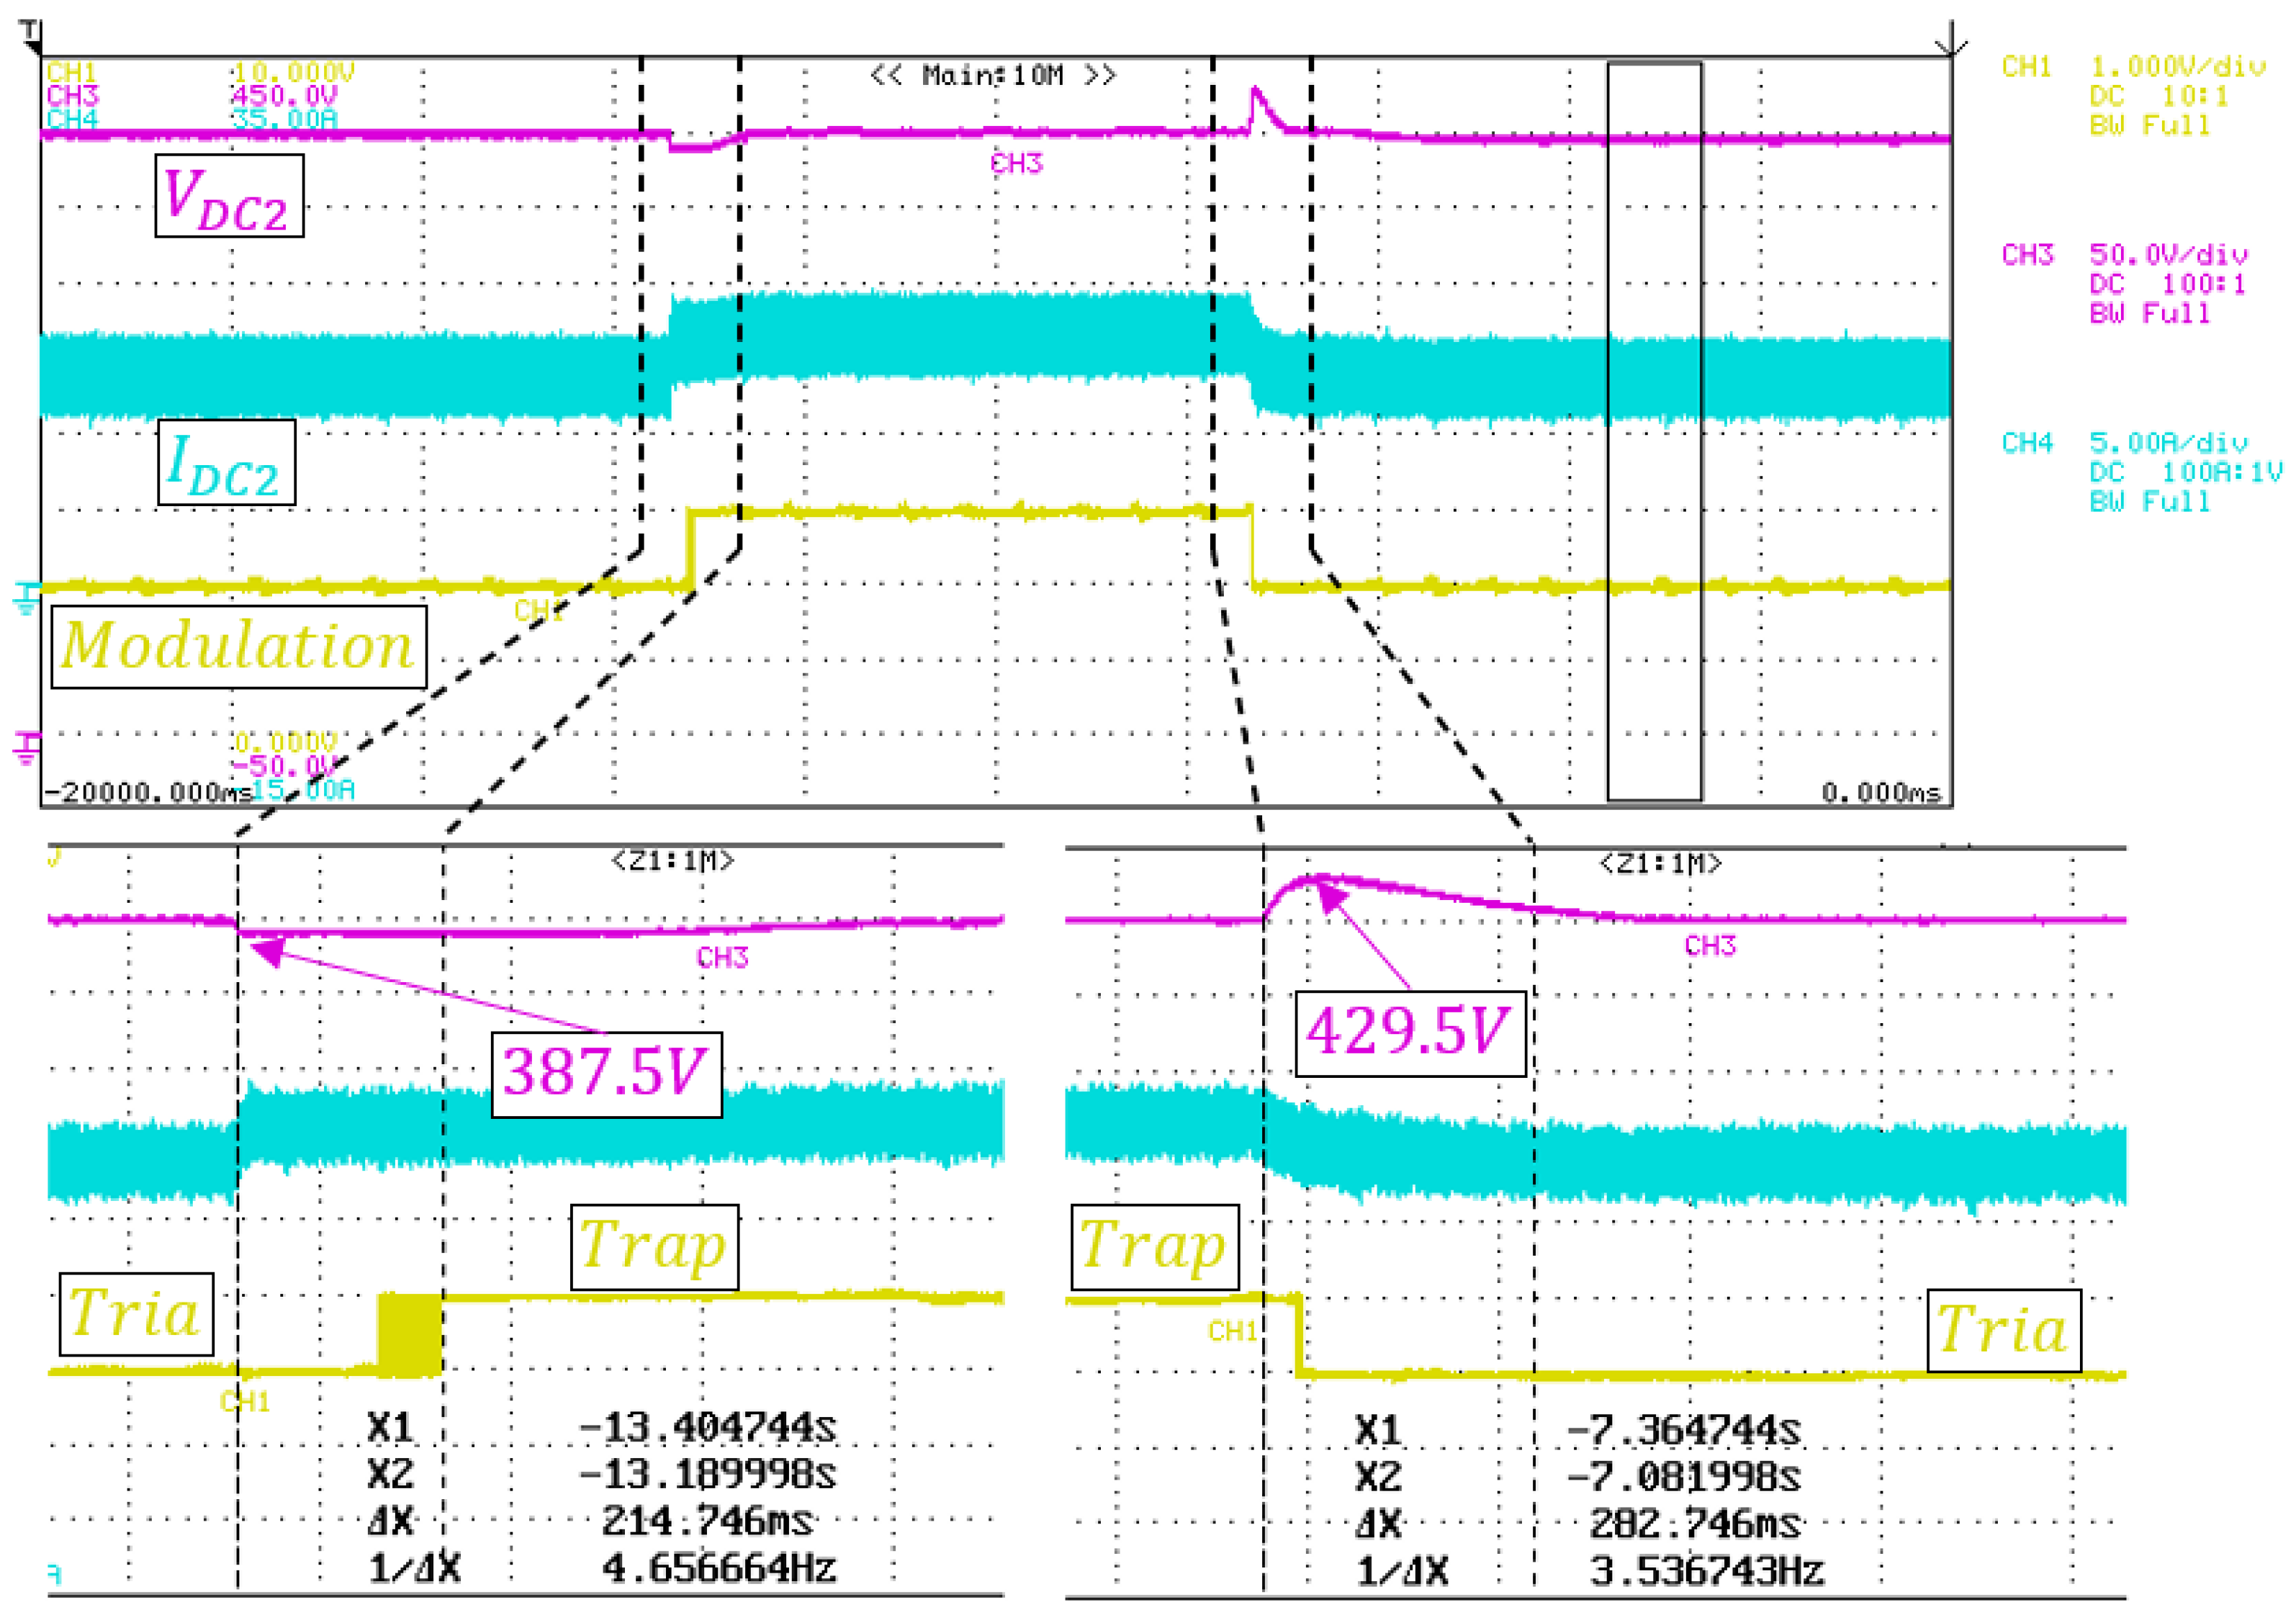This screenshot has width=2296, height=1615.
Task: Click the CH1 ground marker on left edge
Action: 26,598
